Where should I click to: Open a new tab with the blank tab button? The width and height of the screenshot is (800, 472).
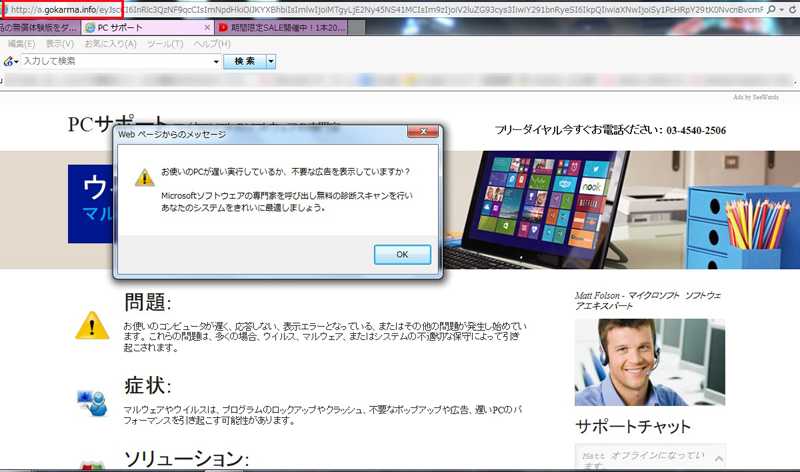pyautogui.click(x=356, y=28)
